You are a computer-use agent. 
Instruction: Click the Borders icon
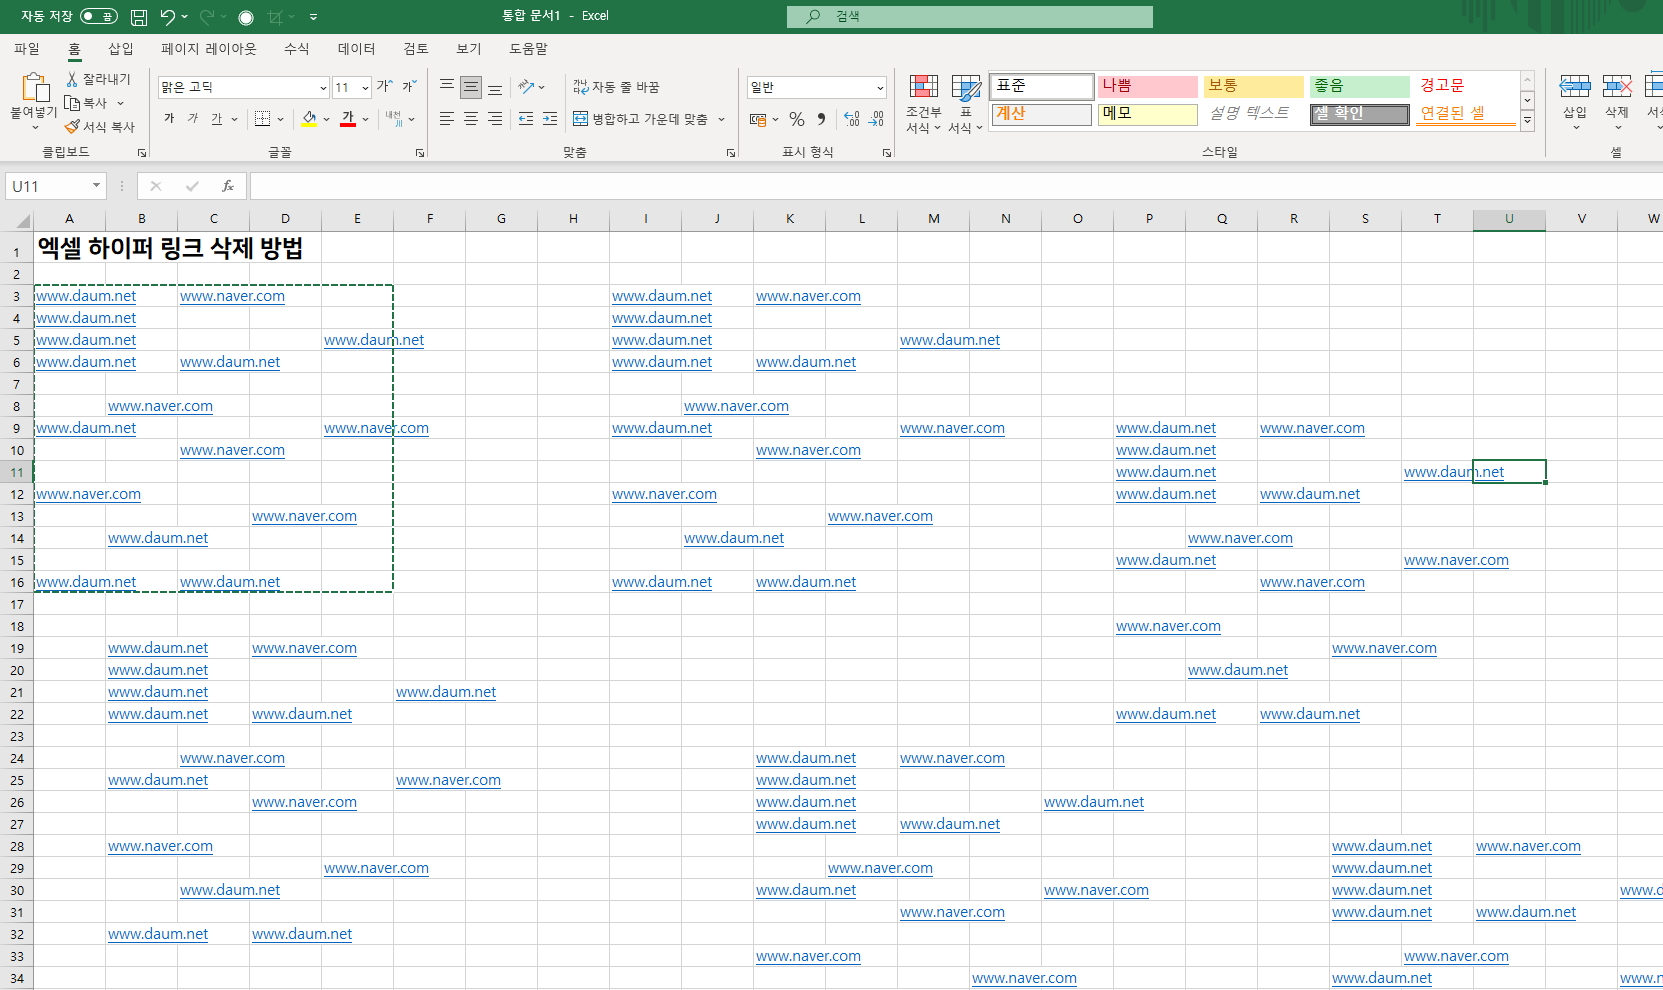tap(262, 119)
